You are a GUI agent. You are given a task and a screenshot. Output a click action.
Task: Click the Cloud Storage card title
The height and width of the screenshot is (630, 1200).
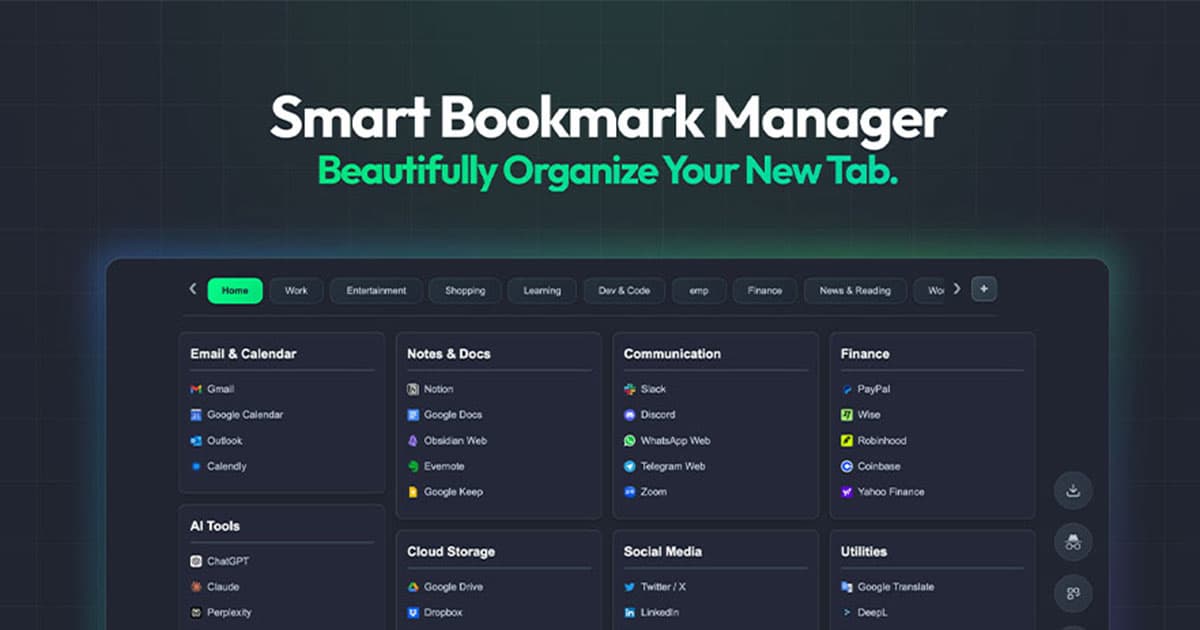coord(451,552)
